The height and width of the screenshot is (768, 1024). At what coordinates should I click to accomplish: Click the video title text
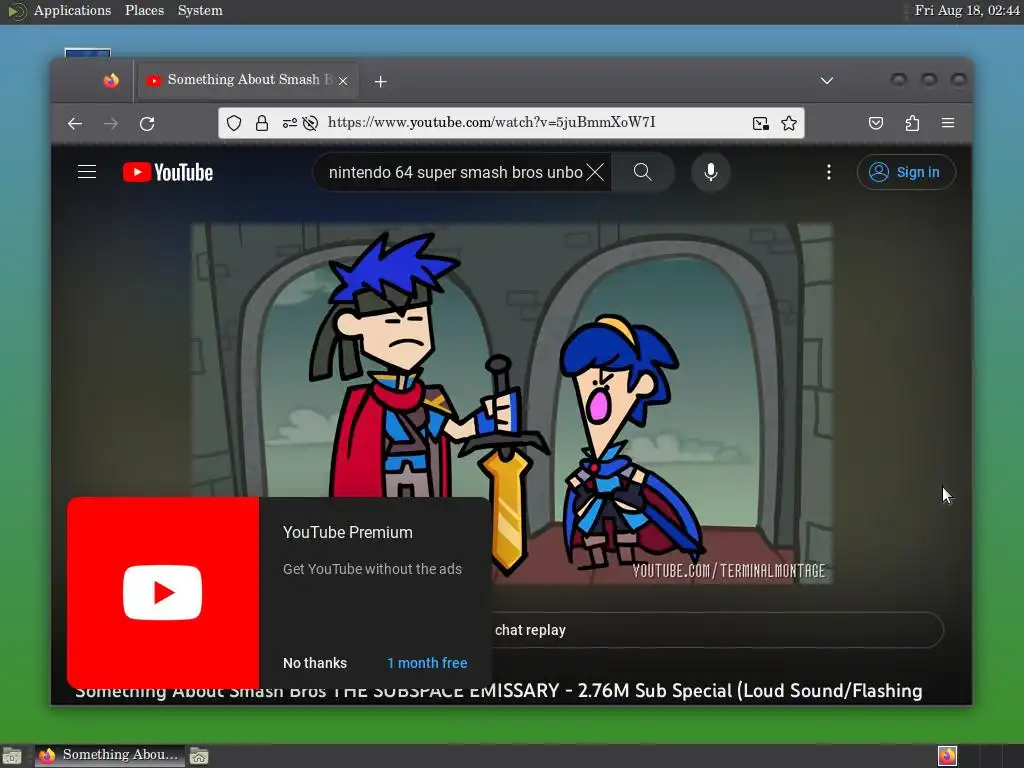point(498,691)
